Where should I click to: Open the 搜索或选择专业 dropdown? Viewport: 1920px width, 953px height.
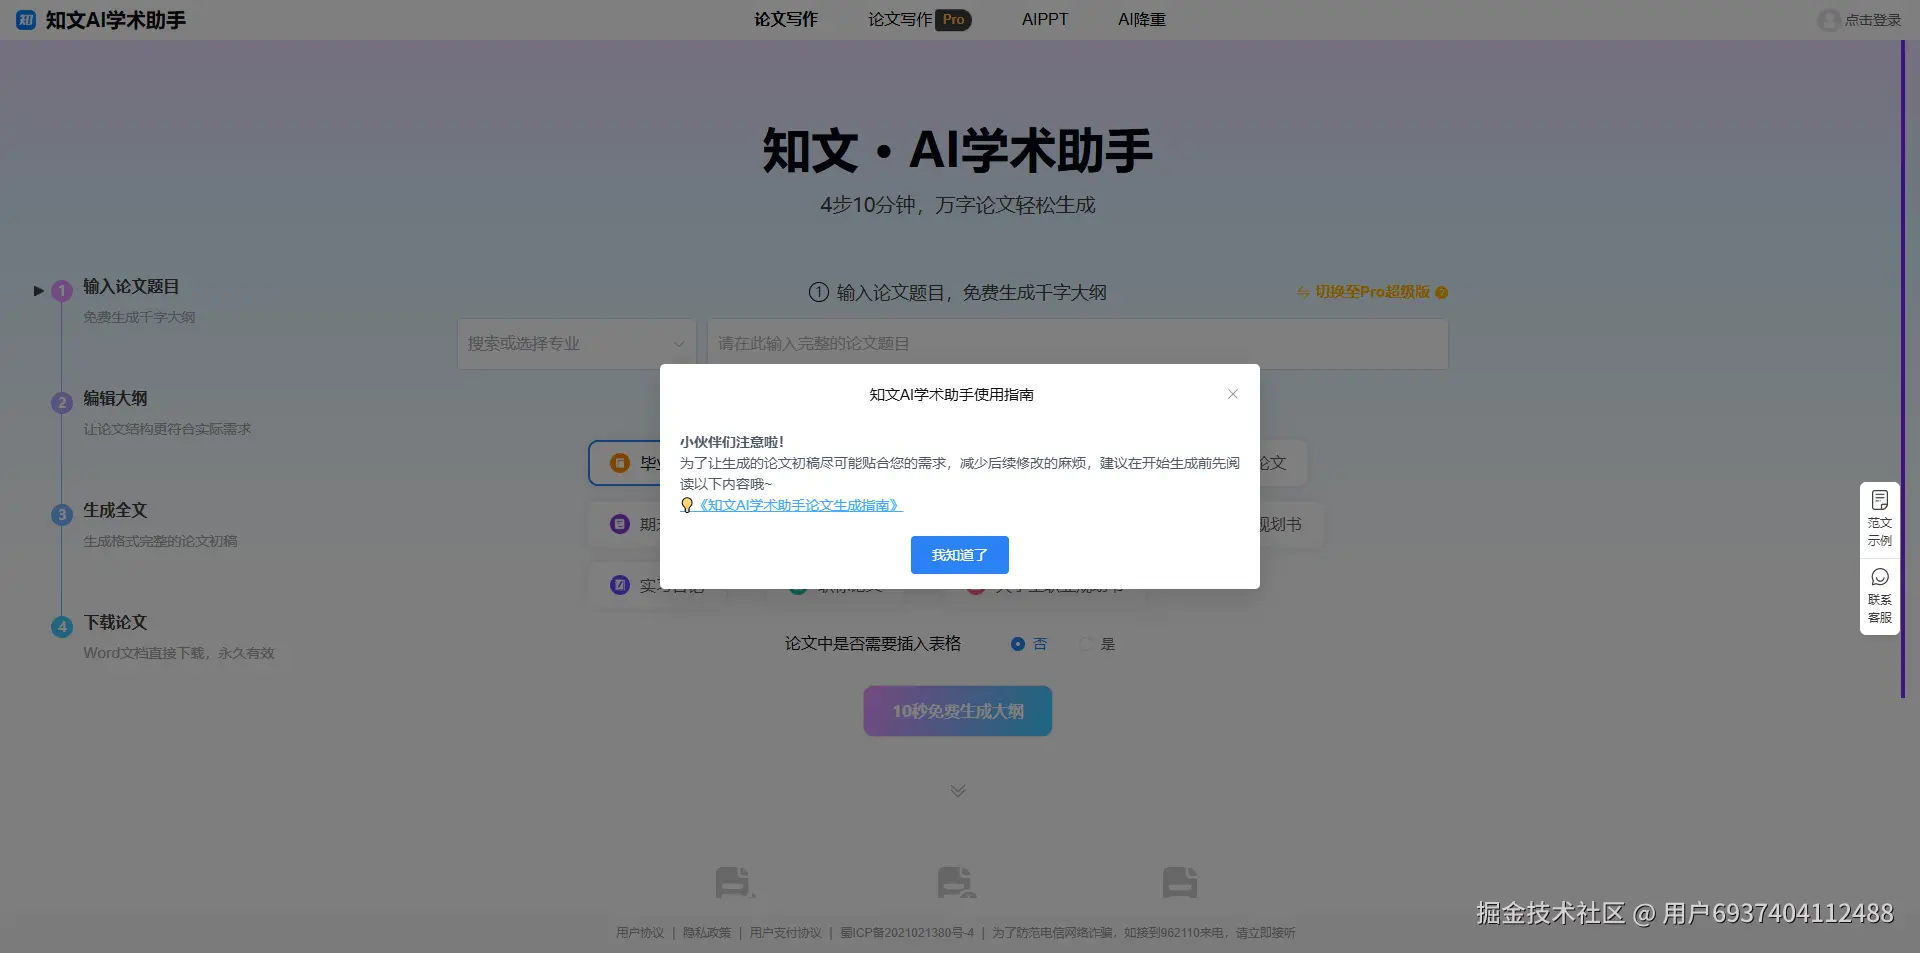pos(575,343)
